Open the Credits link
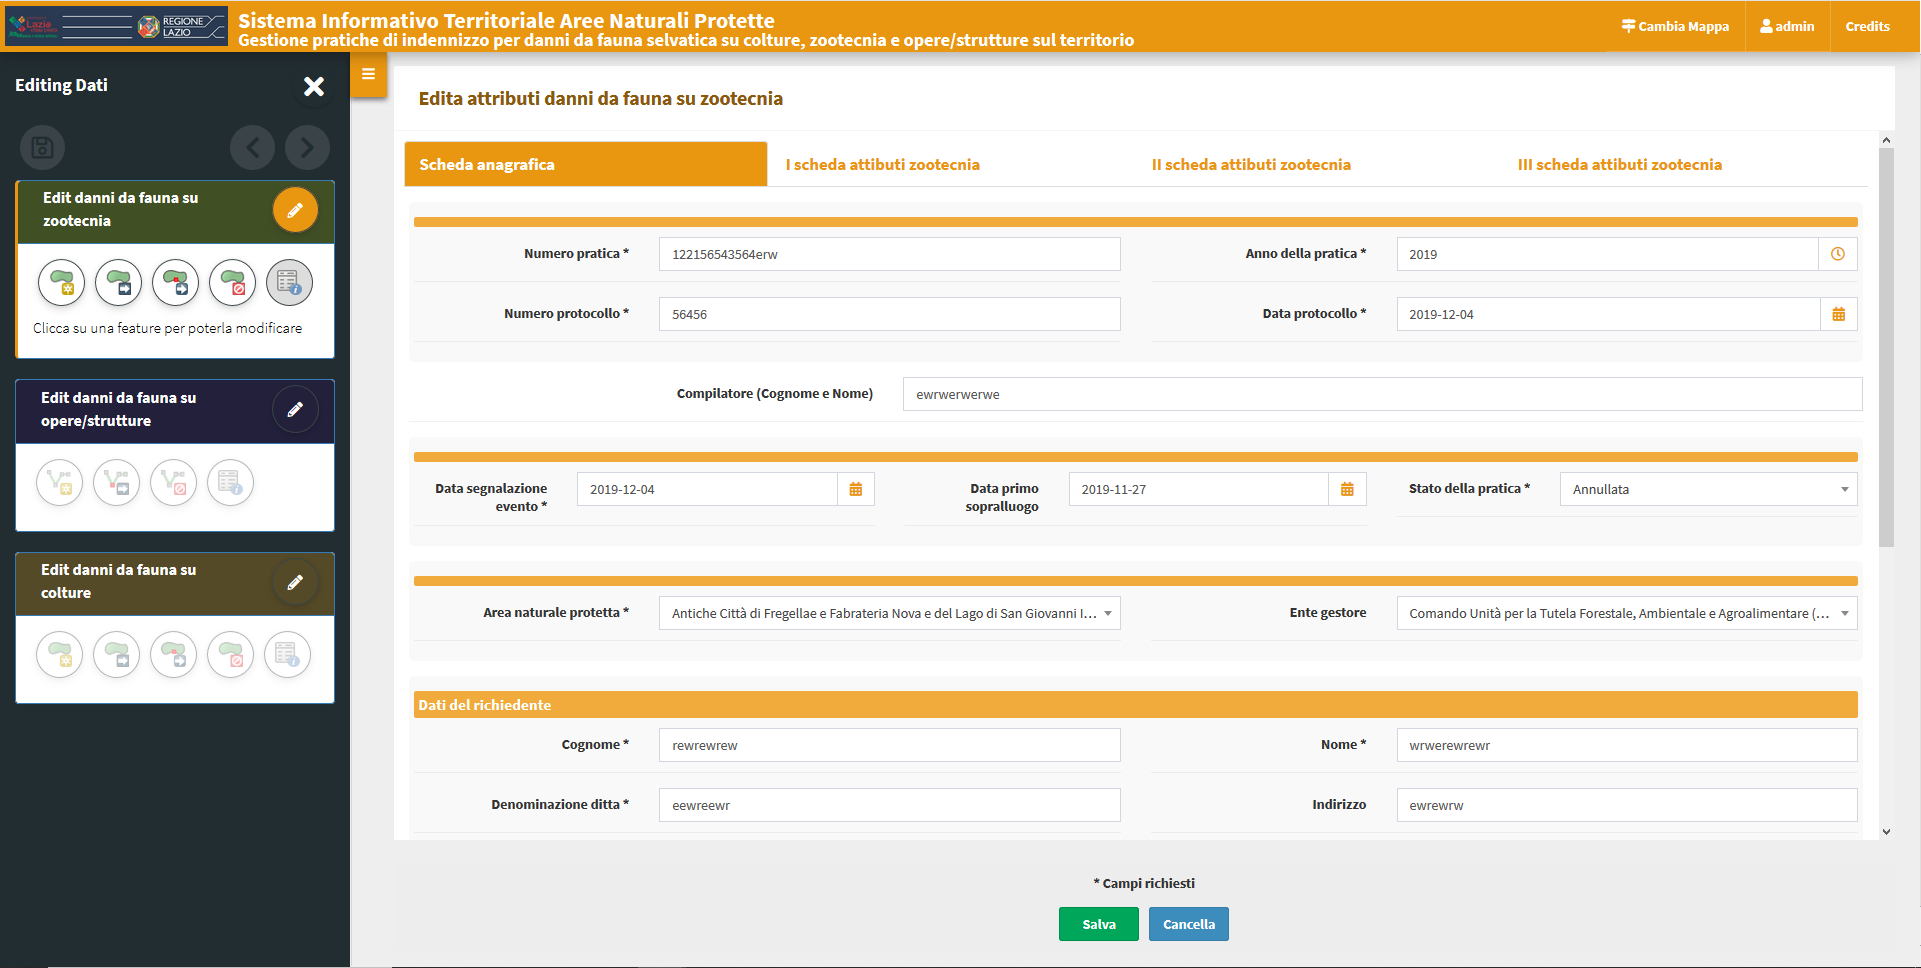 [1867, 27]
